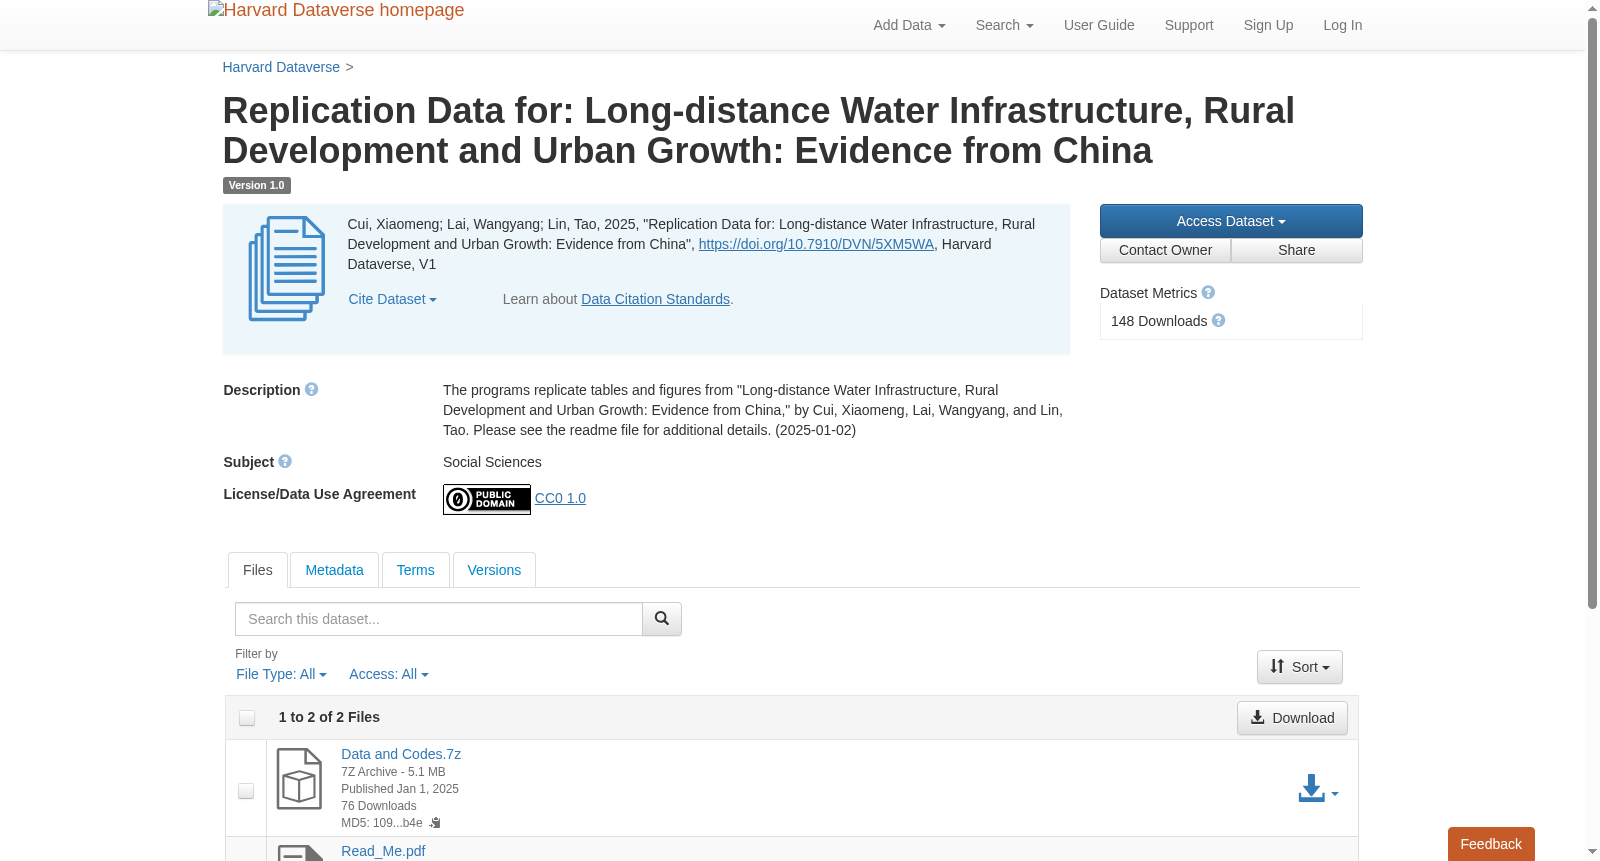Toggle the select-all files checkbox

click(247, 718)
